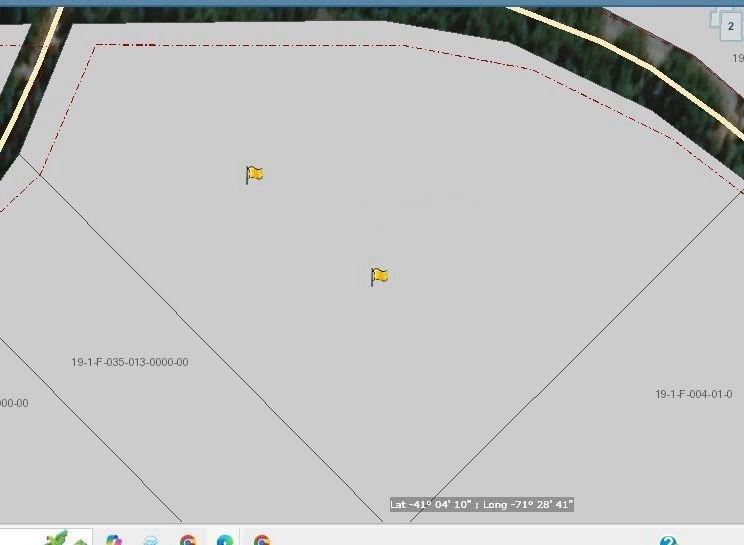Click the green bird-shaped taskbar icon
Image resolution: width=744 pixels, height=545 pixels.
tap(56, 539)
